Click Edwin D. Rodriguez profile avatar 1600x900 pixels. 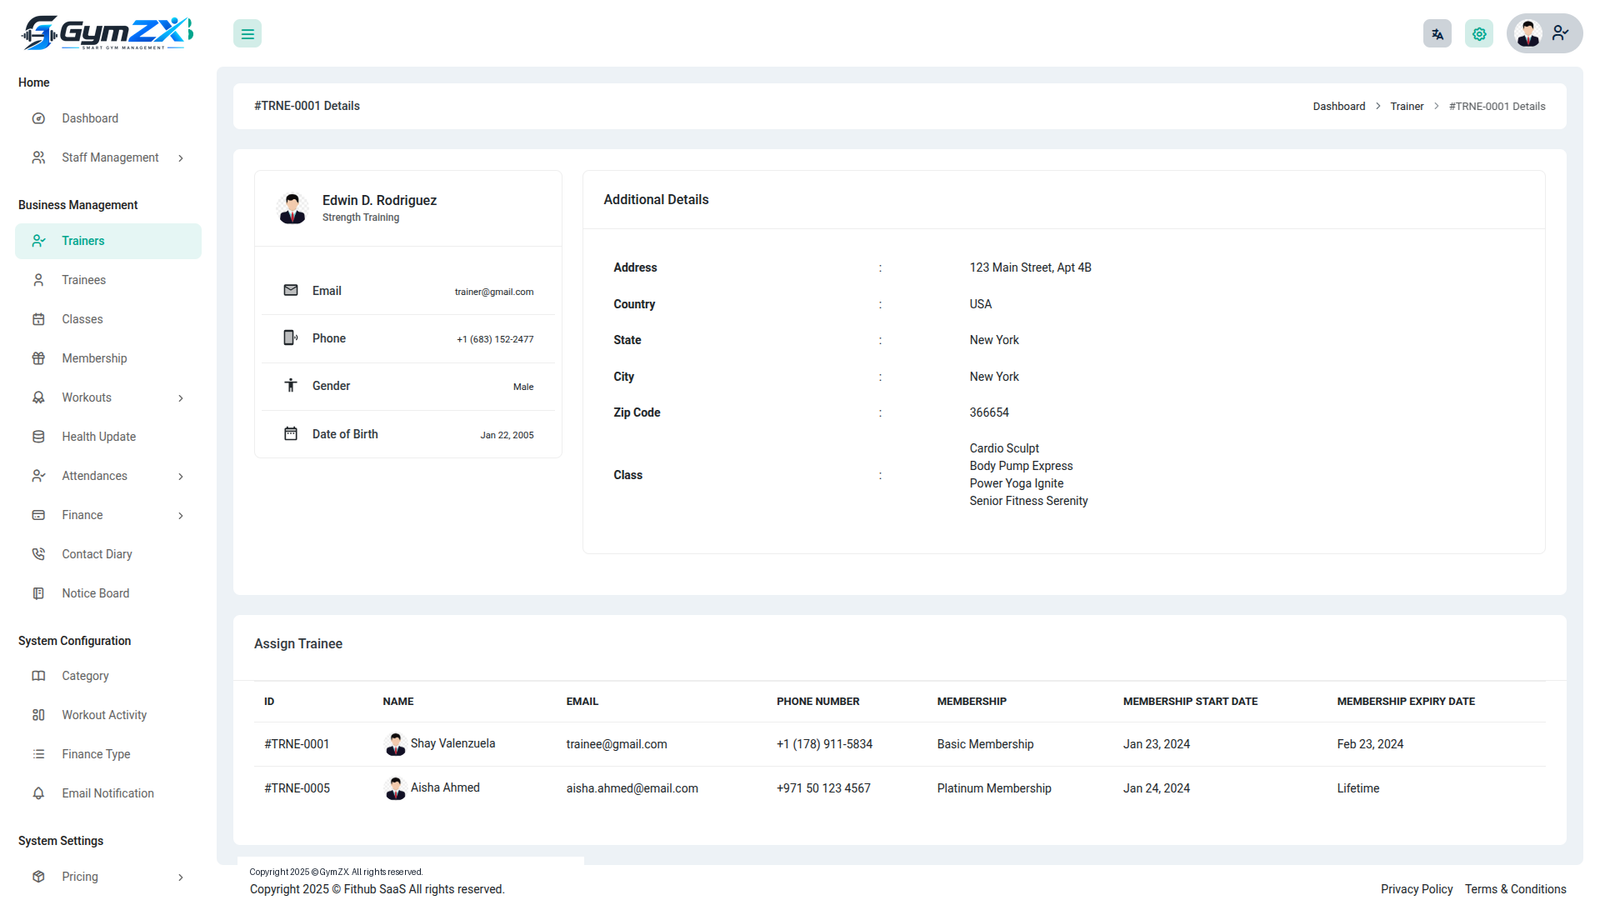(292, 208)
